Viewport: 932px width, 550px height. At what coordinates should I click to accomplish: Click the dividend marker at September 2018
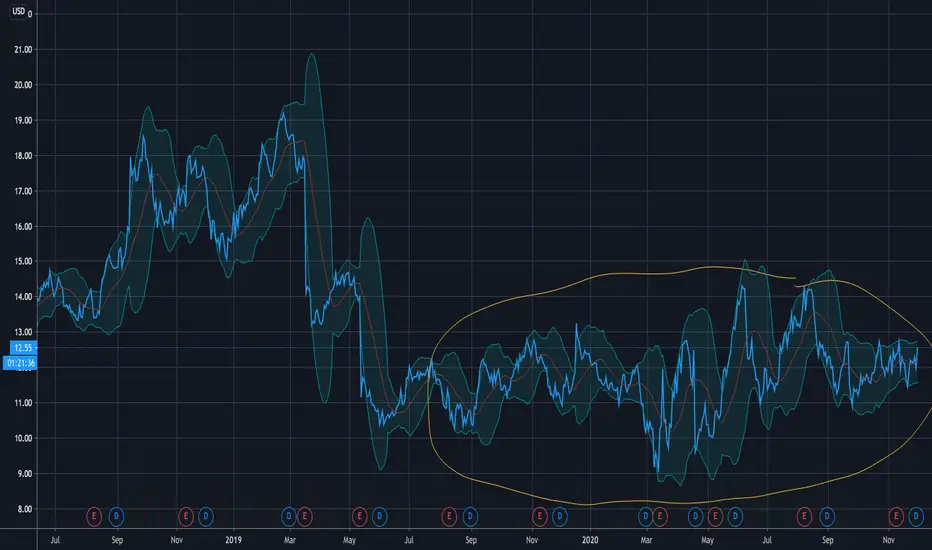pos(116,516)
